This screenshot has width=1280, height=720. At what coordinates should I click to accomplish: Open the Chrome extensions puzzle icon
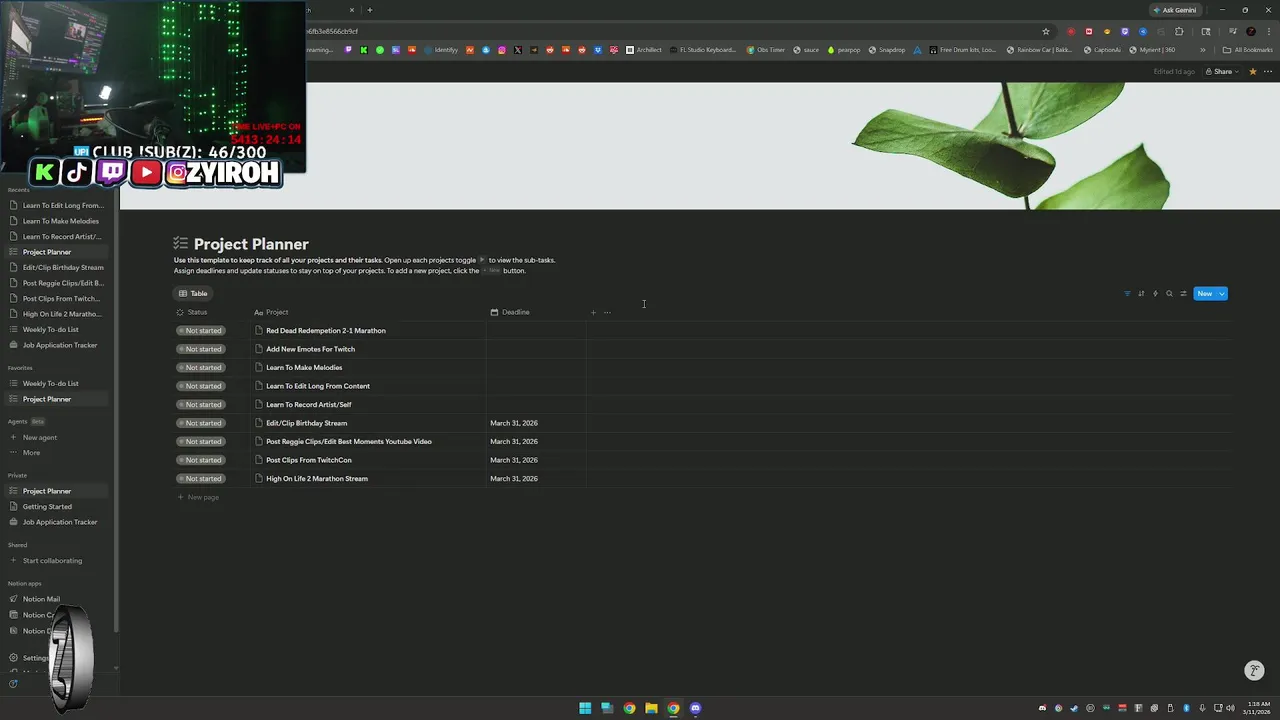tap(1179, 31)
